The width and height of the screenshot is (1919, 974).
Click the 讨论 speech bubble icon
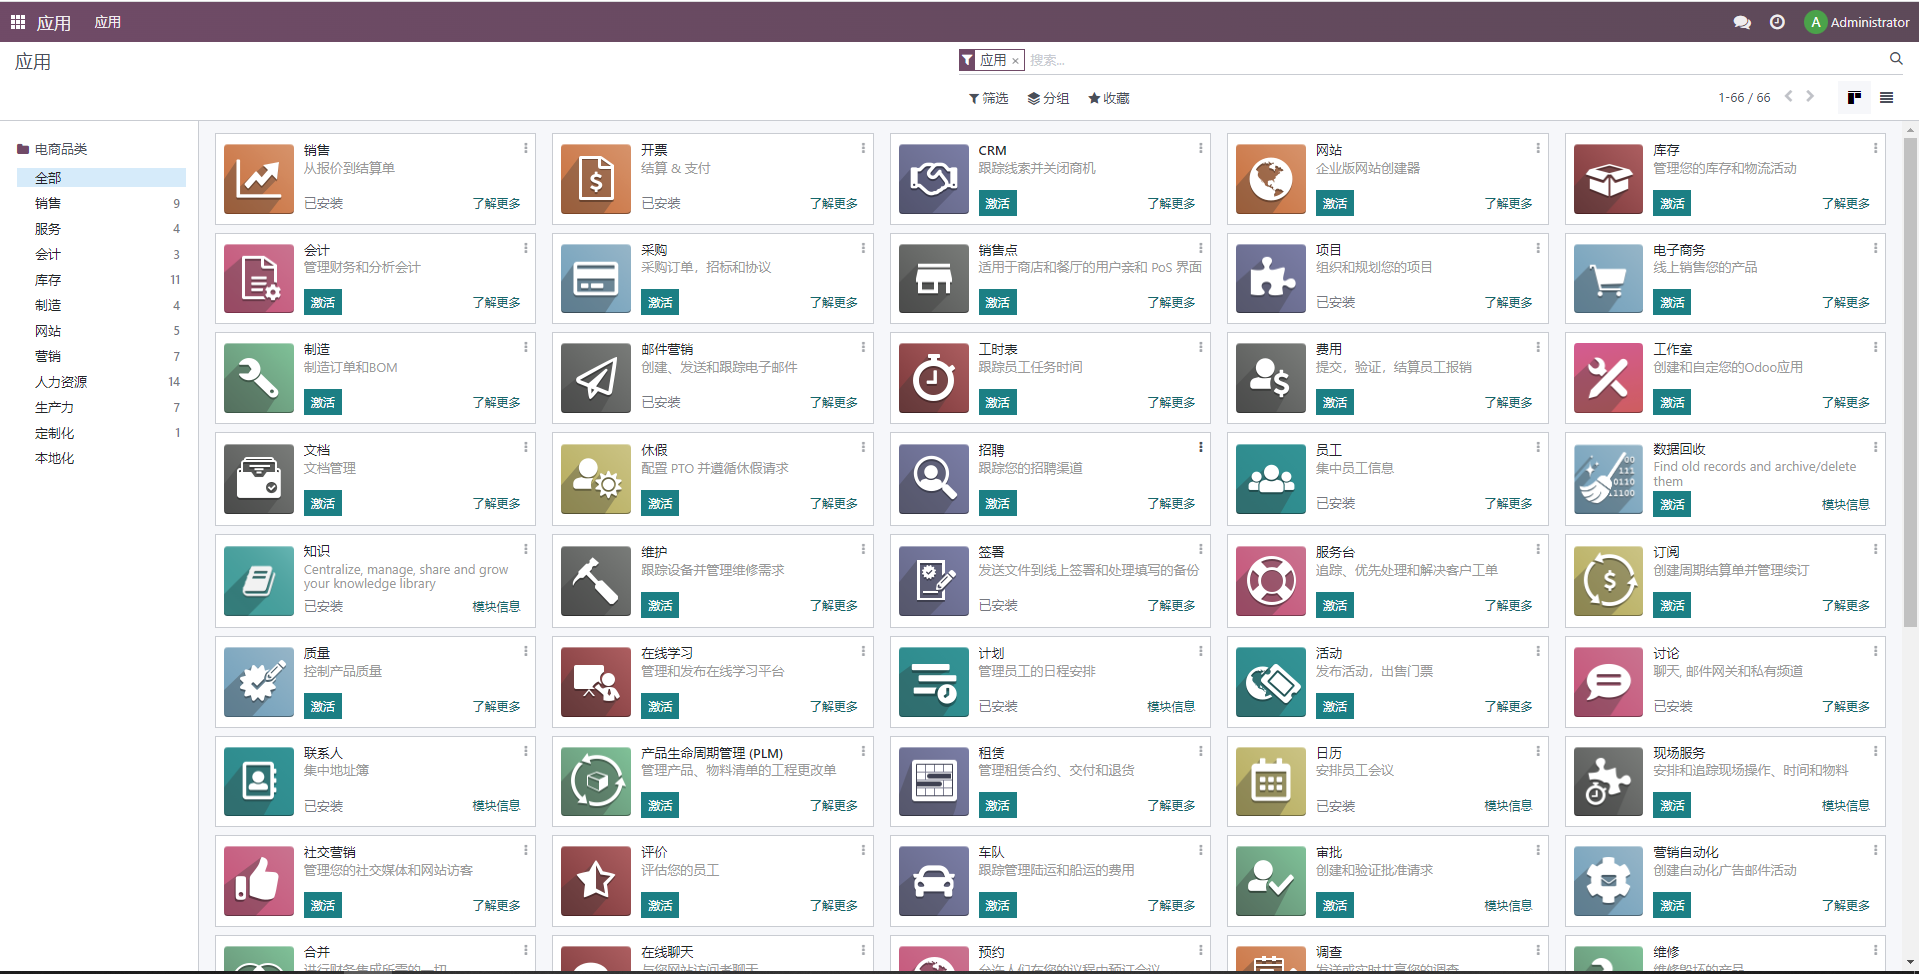(1609, 682)
